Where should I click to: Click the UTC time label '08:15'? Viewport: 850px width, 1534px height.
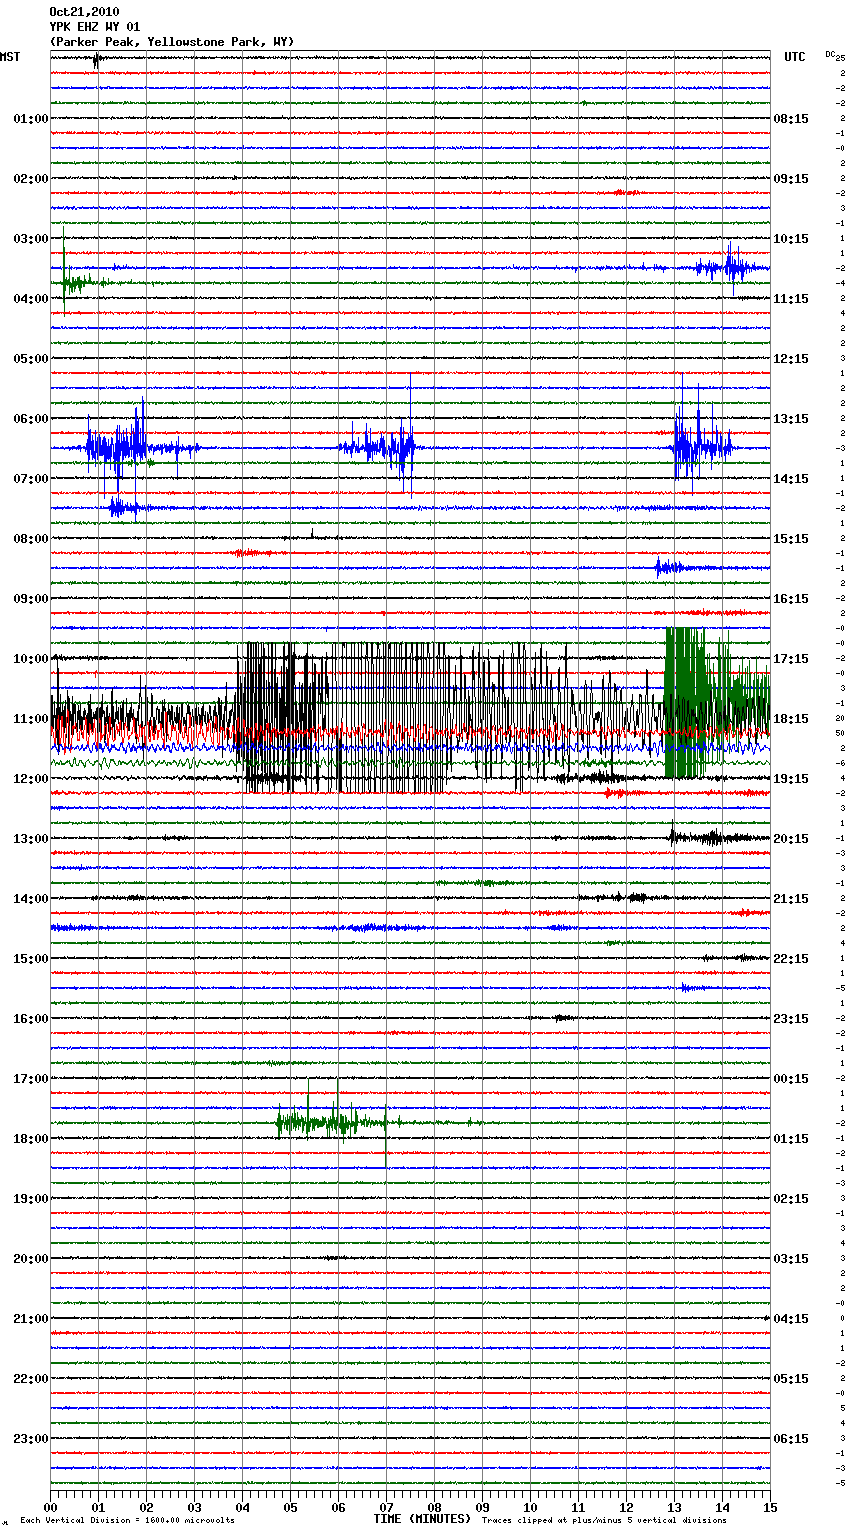[x=791, y=119]
